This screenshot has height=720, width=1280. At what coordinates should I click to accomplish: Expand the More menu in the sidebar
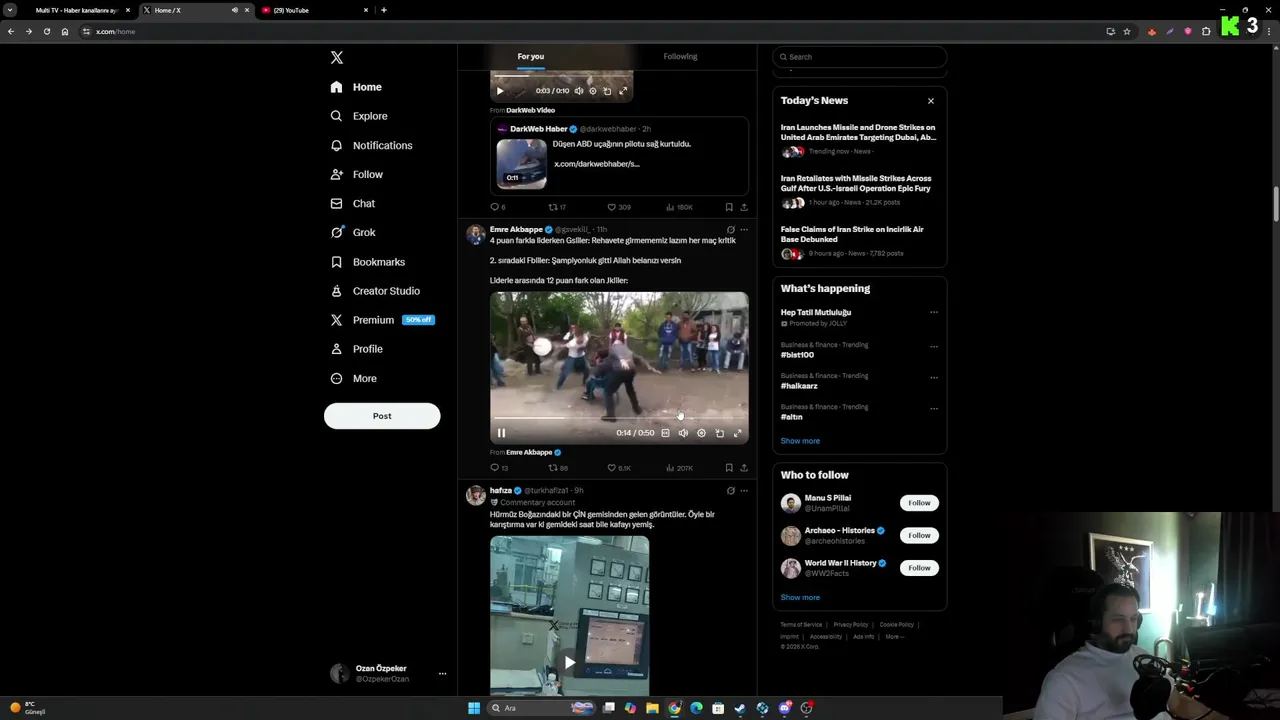[354, 378]
